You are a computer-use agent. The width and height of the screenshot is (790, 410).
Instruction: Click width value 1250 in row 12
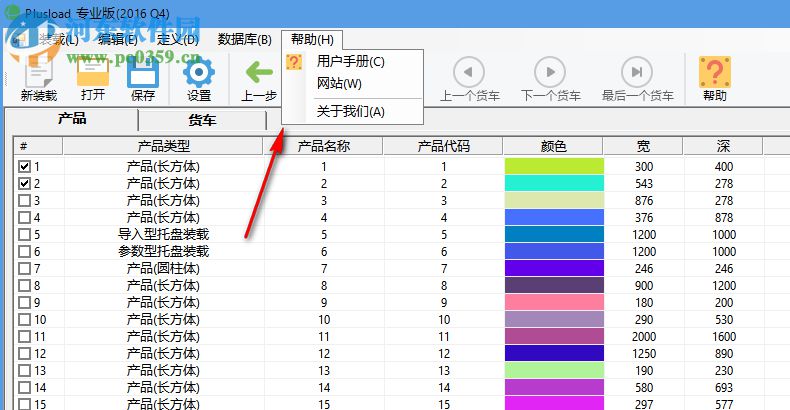644,354
